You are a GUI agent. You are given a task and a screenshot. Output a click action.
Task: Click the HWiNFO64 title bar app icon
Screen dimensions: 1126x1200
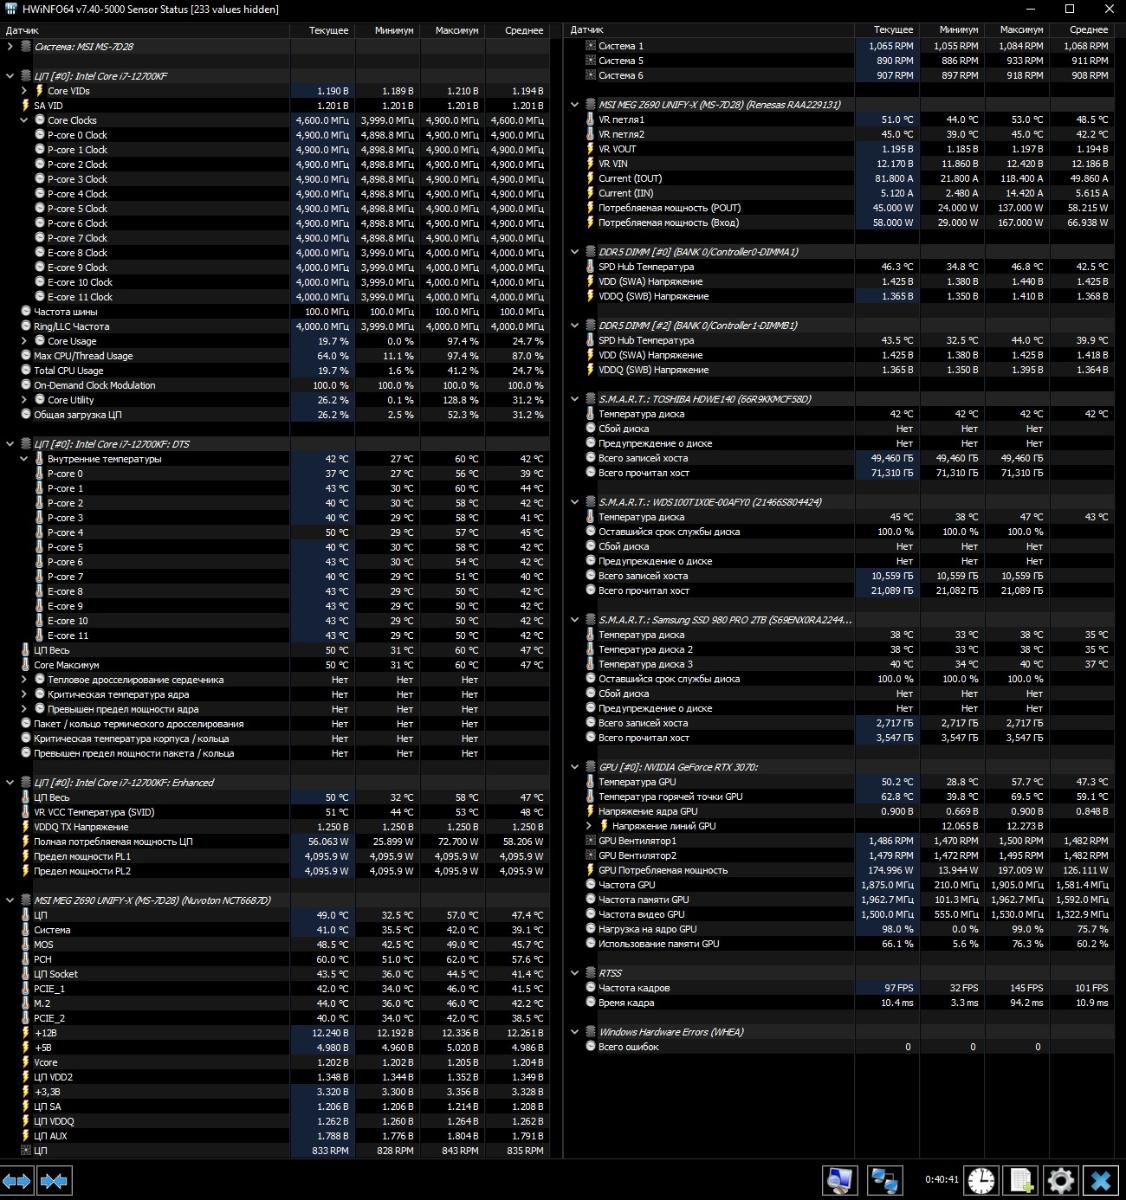[11, 9]
